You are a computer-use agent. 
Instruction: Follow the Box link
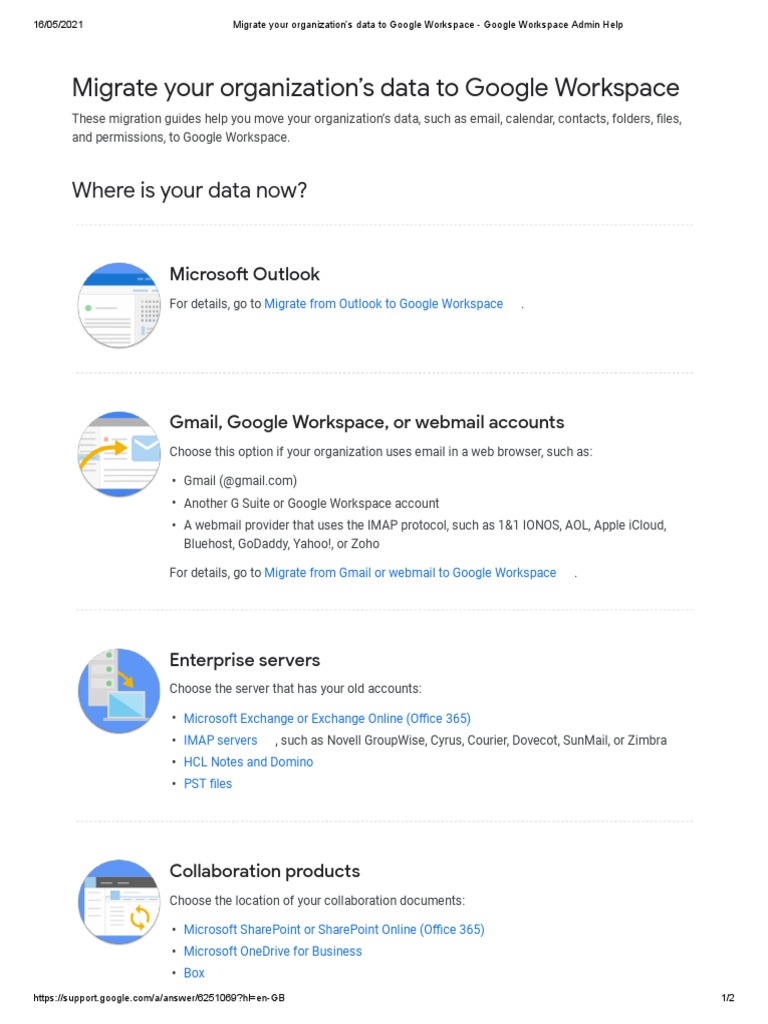pos(194,972)
